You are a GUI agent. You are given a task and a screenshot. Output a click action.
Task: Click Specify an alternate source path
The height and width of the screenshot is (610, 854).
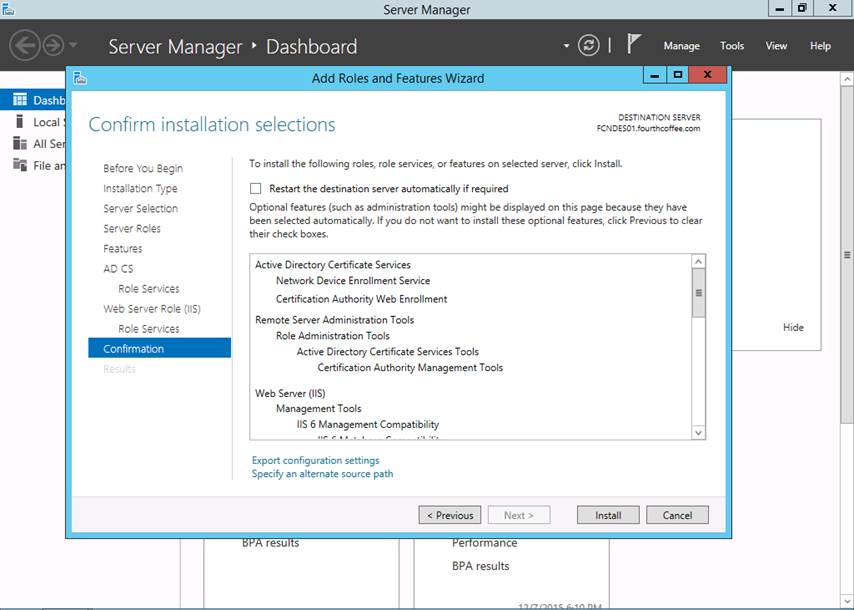click(x=322, y=474)
